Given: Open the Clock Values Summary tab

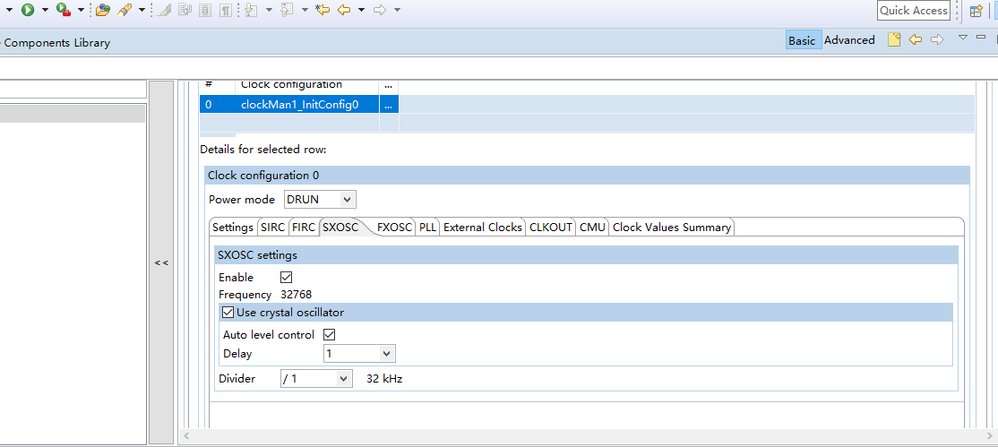Looking at the screenshot, I should pyautogui.click(x=671, y=227).
